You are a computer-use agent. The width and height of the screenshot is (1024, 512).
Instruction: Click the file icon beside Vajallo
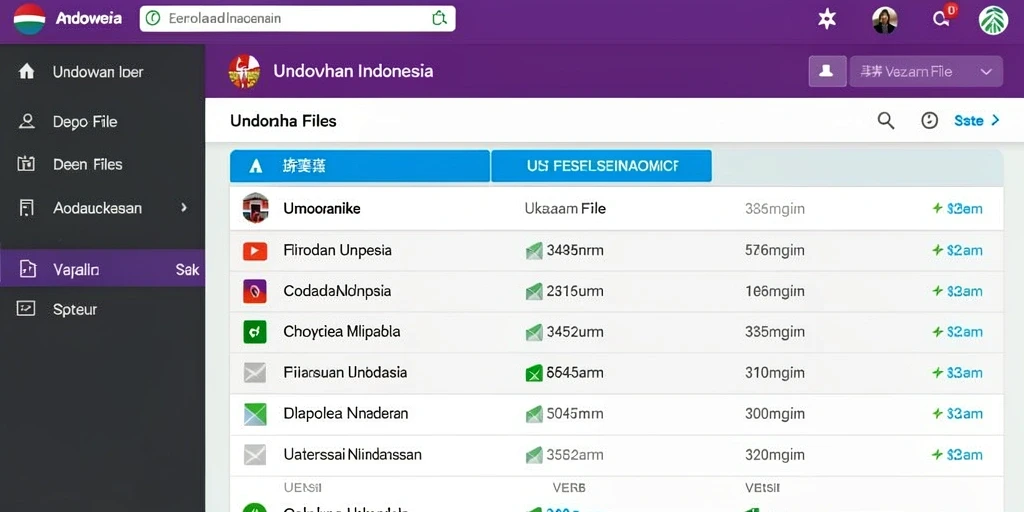[28, 268]
